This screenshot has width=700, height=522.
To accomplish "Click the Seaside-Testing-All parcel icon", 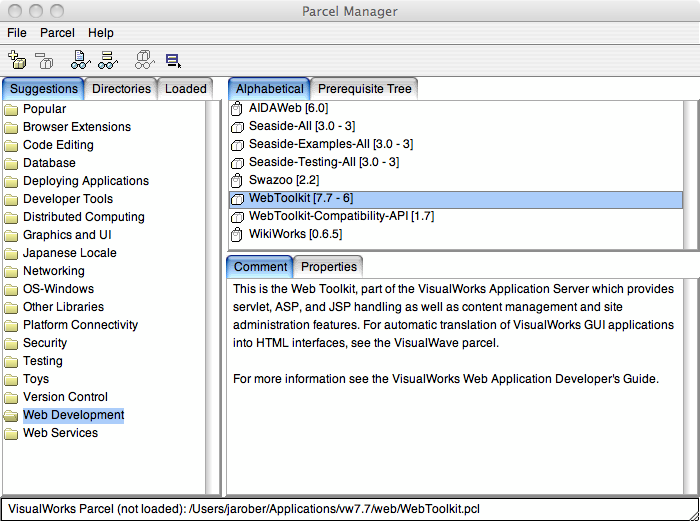I will 237,163.
